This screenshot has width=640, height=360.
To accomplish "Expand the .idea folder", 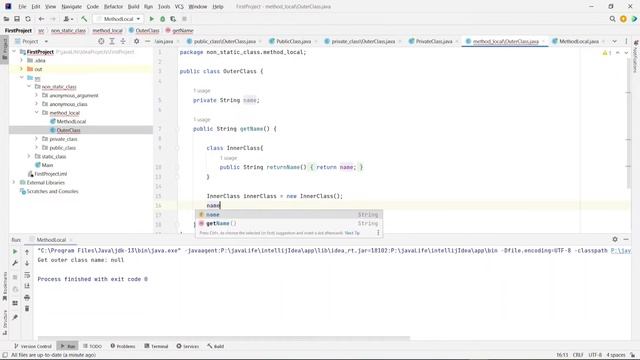I will pos(22,60).
